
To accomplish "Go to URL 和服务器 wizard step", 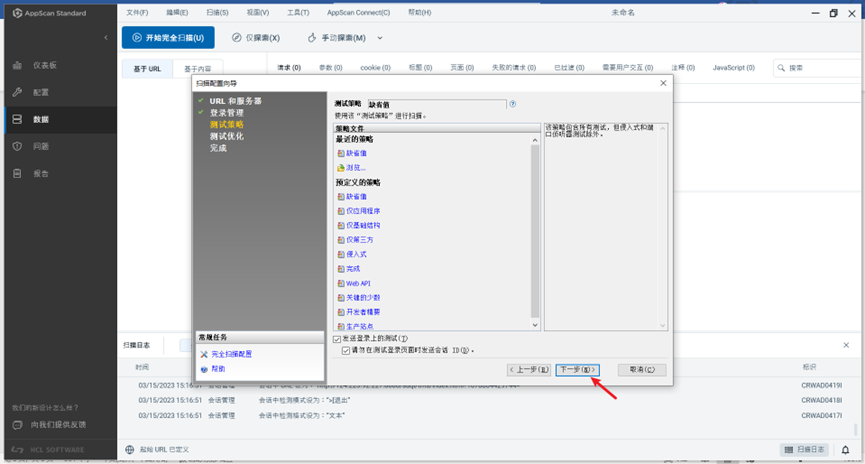I will [x=236, y=101].
